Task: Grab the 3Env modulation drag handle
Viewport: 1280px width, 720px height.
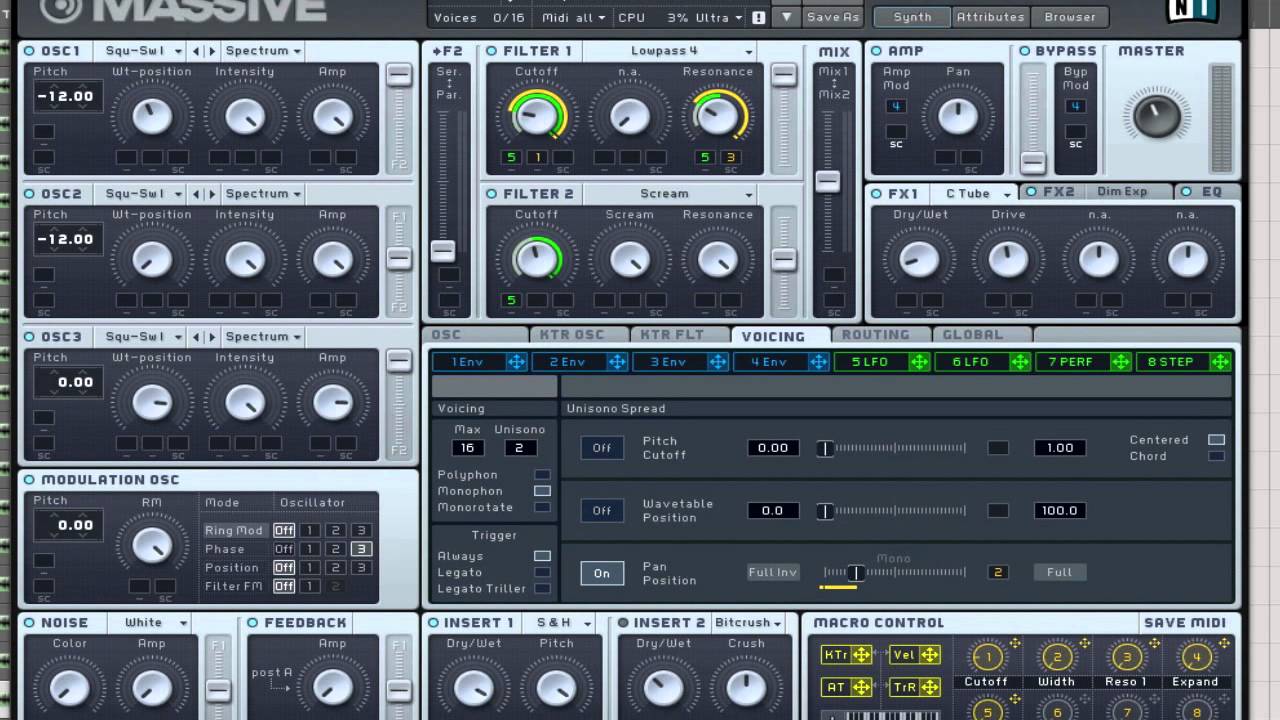Action: 718,362
